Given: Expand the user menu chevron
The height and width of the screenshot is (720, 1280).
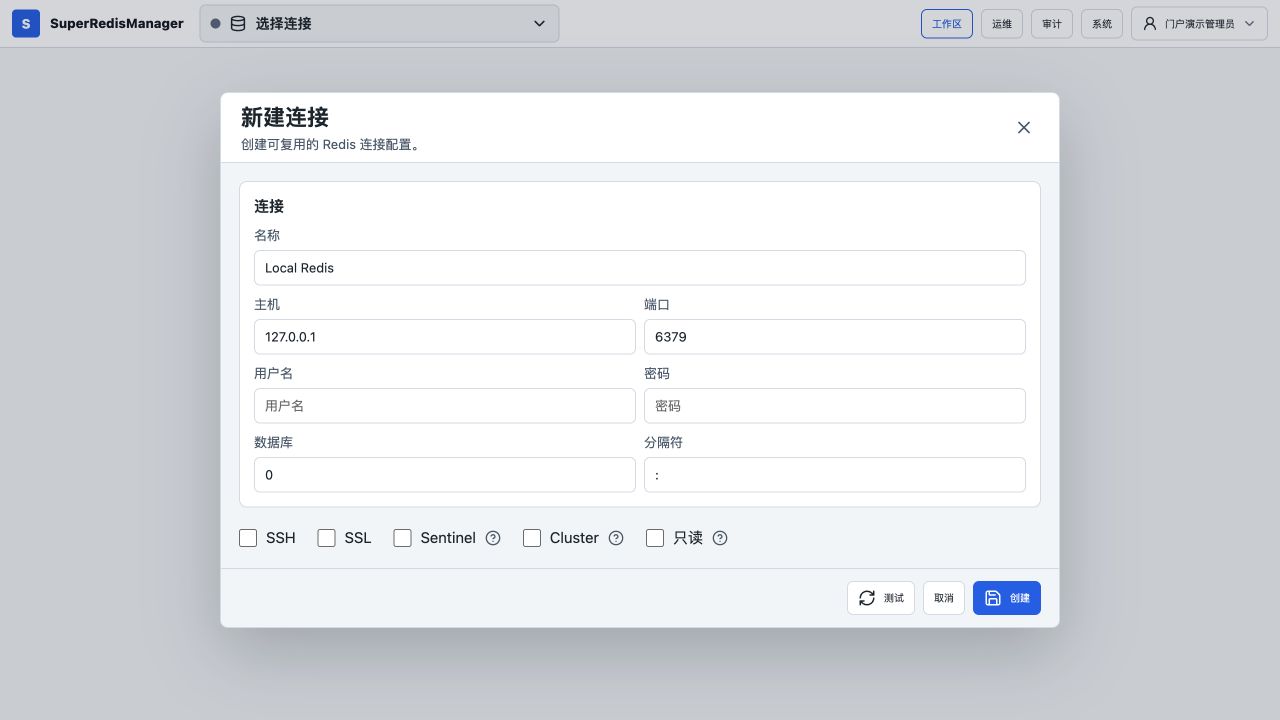Looking at the screenshot, I should point(1249,23).
